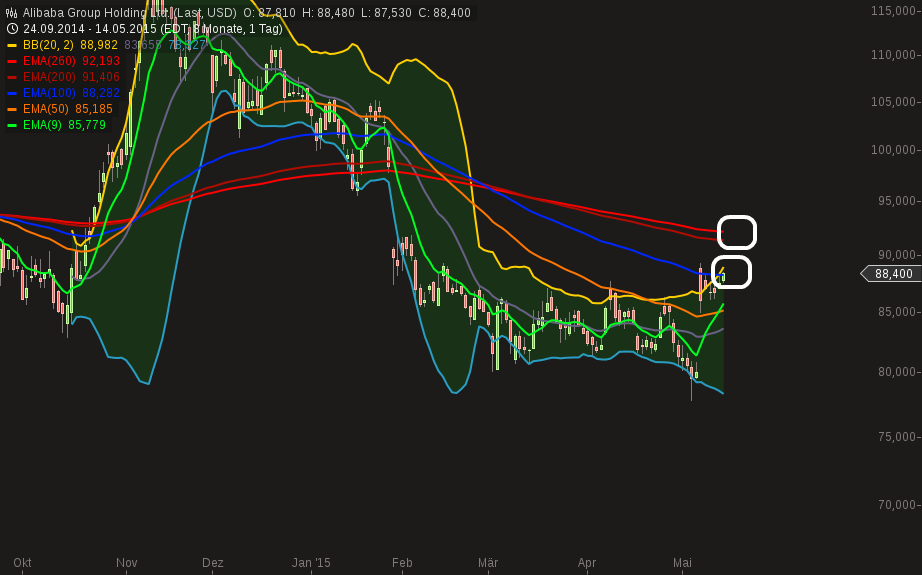Click the EMA(9) value 85,779
The width and height of the screenshot is (922, 575).
pyautogui.click(x=87, y=125)
